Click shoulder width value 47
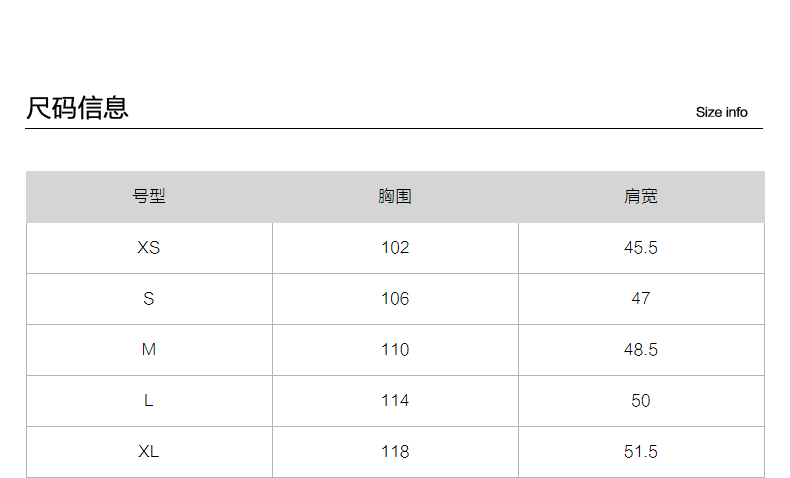 (x=641, y=299)
